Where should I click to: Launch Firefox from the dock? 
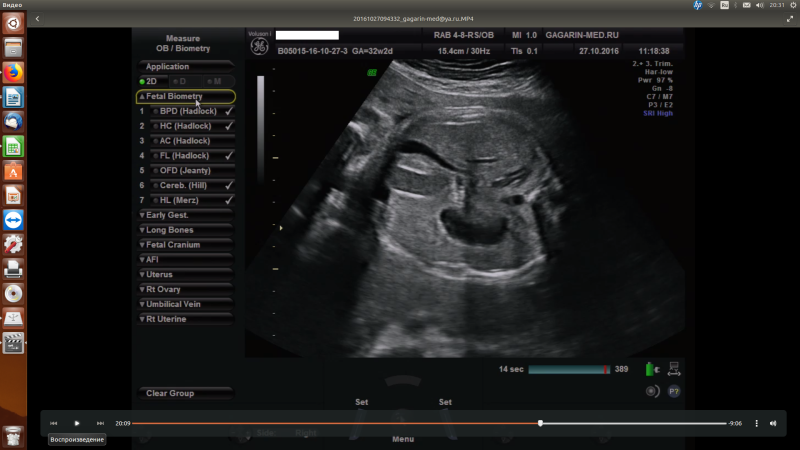coord(13,72)
